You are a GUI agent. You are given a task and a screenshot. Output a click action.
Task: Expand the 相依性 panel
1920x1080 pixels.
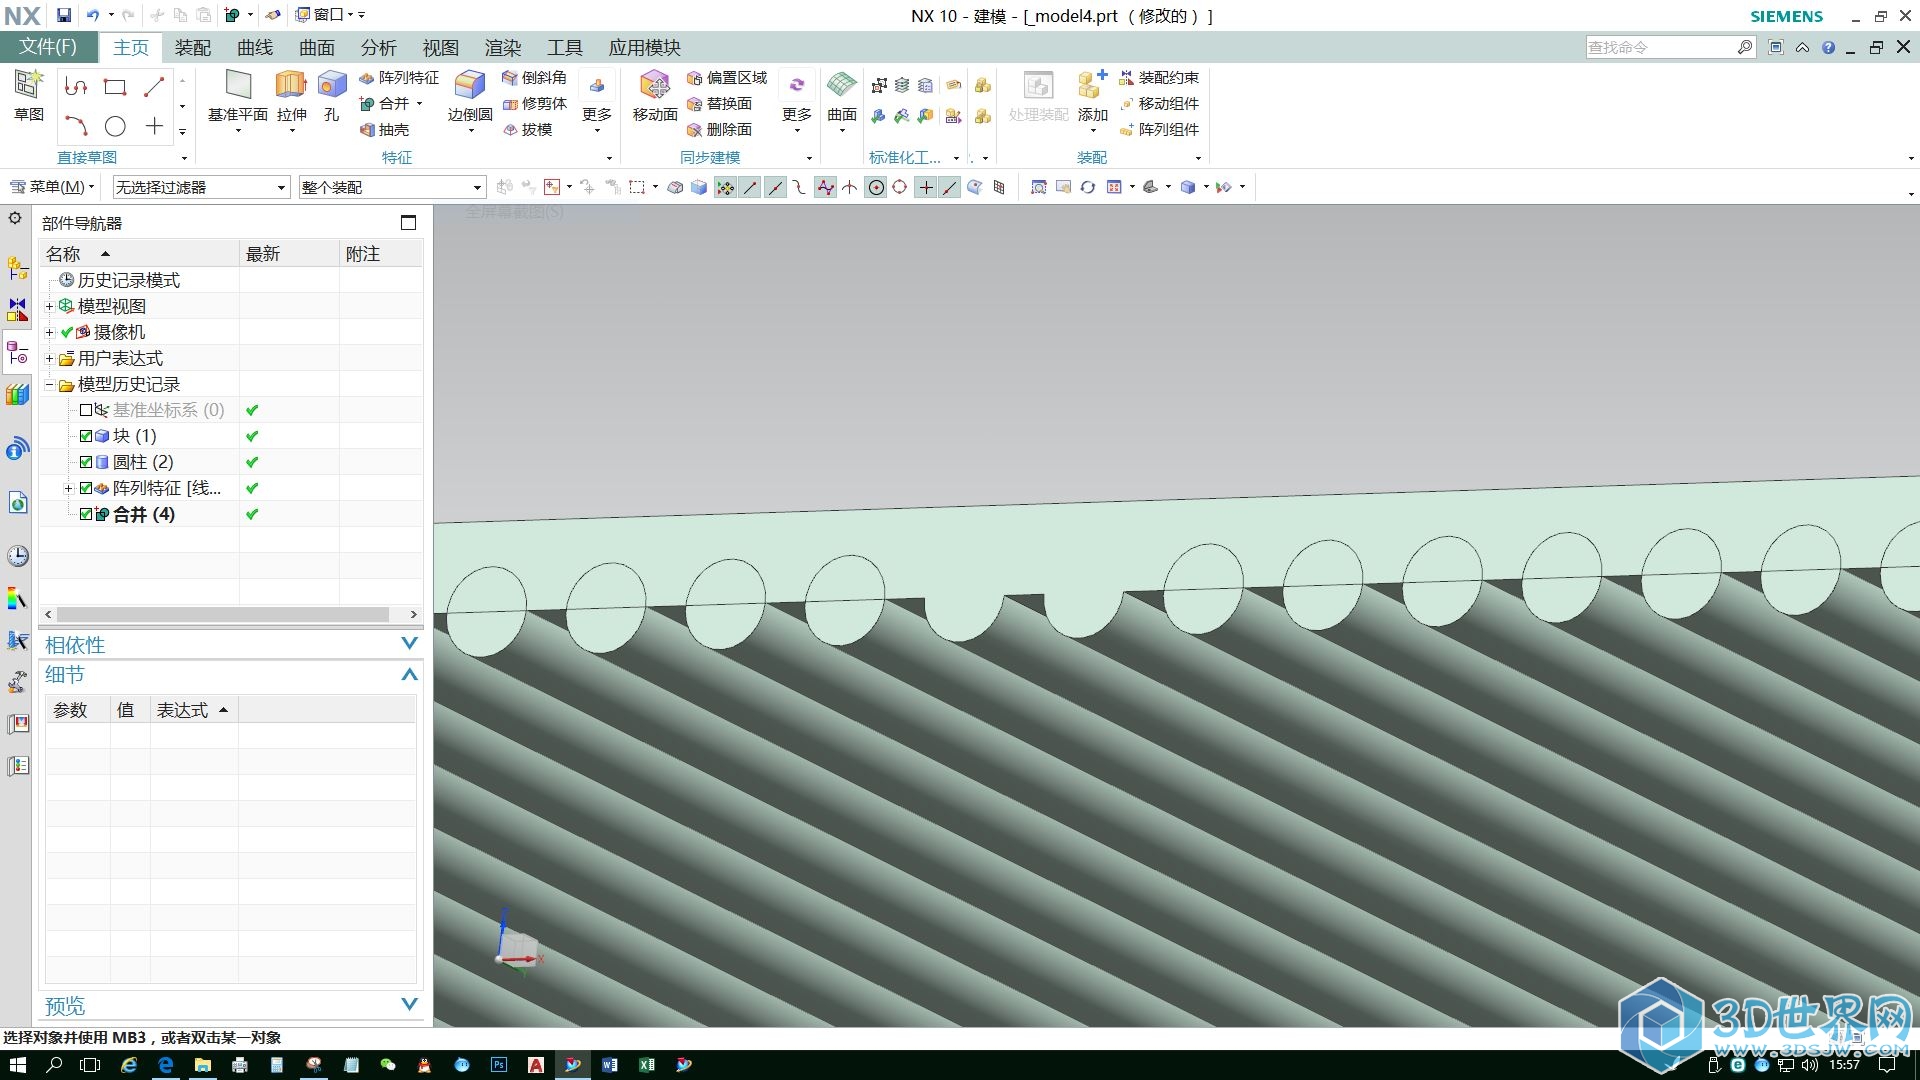[409, 644]
